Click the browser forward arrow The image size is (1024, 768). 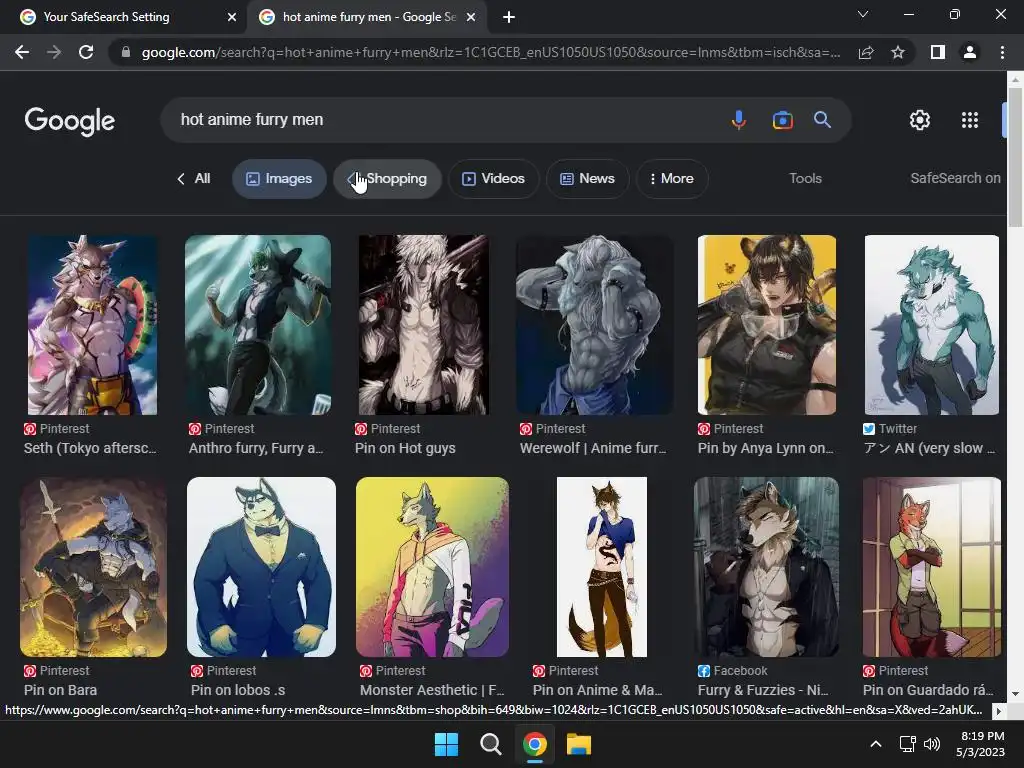(54, 52)
